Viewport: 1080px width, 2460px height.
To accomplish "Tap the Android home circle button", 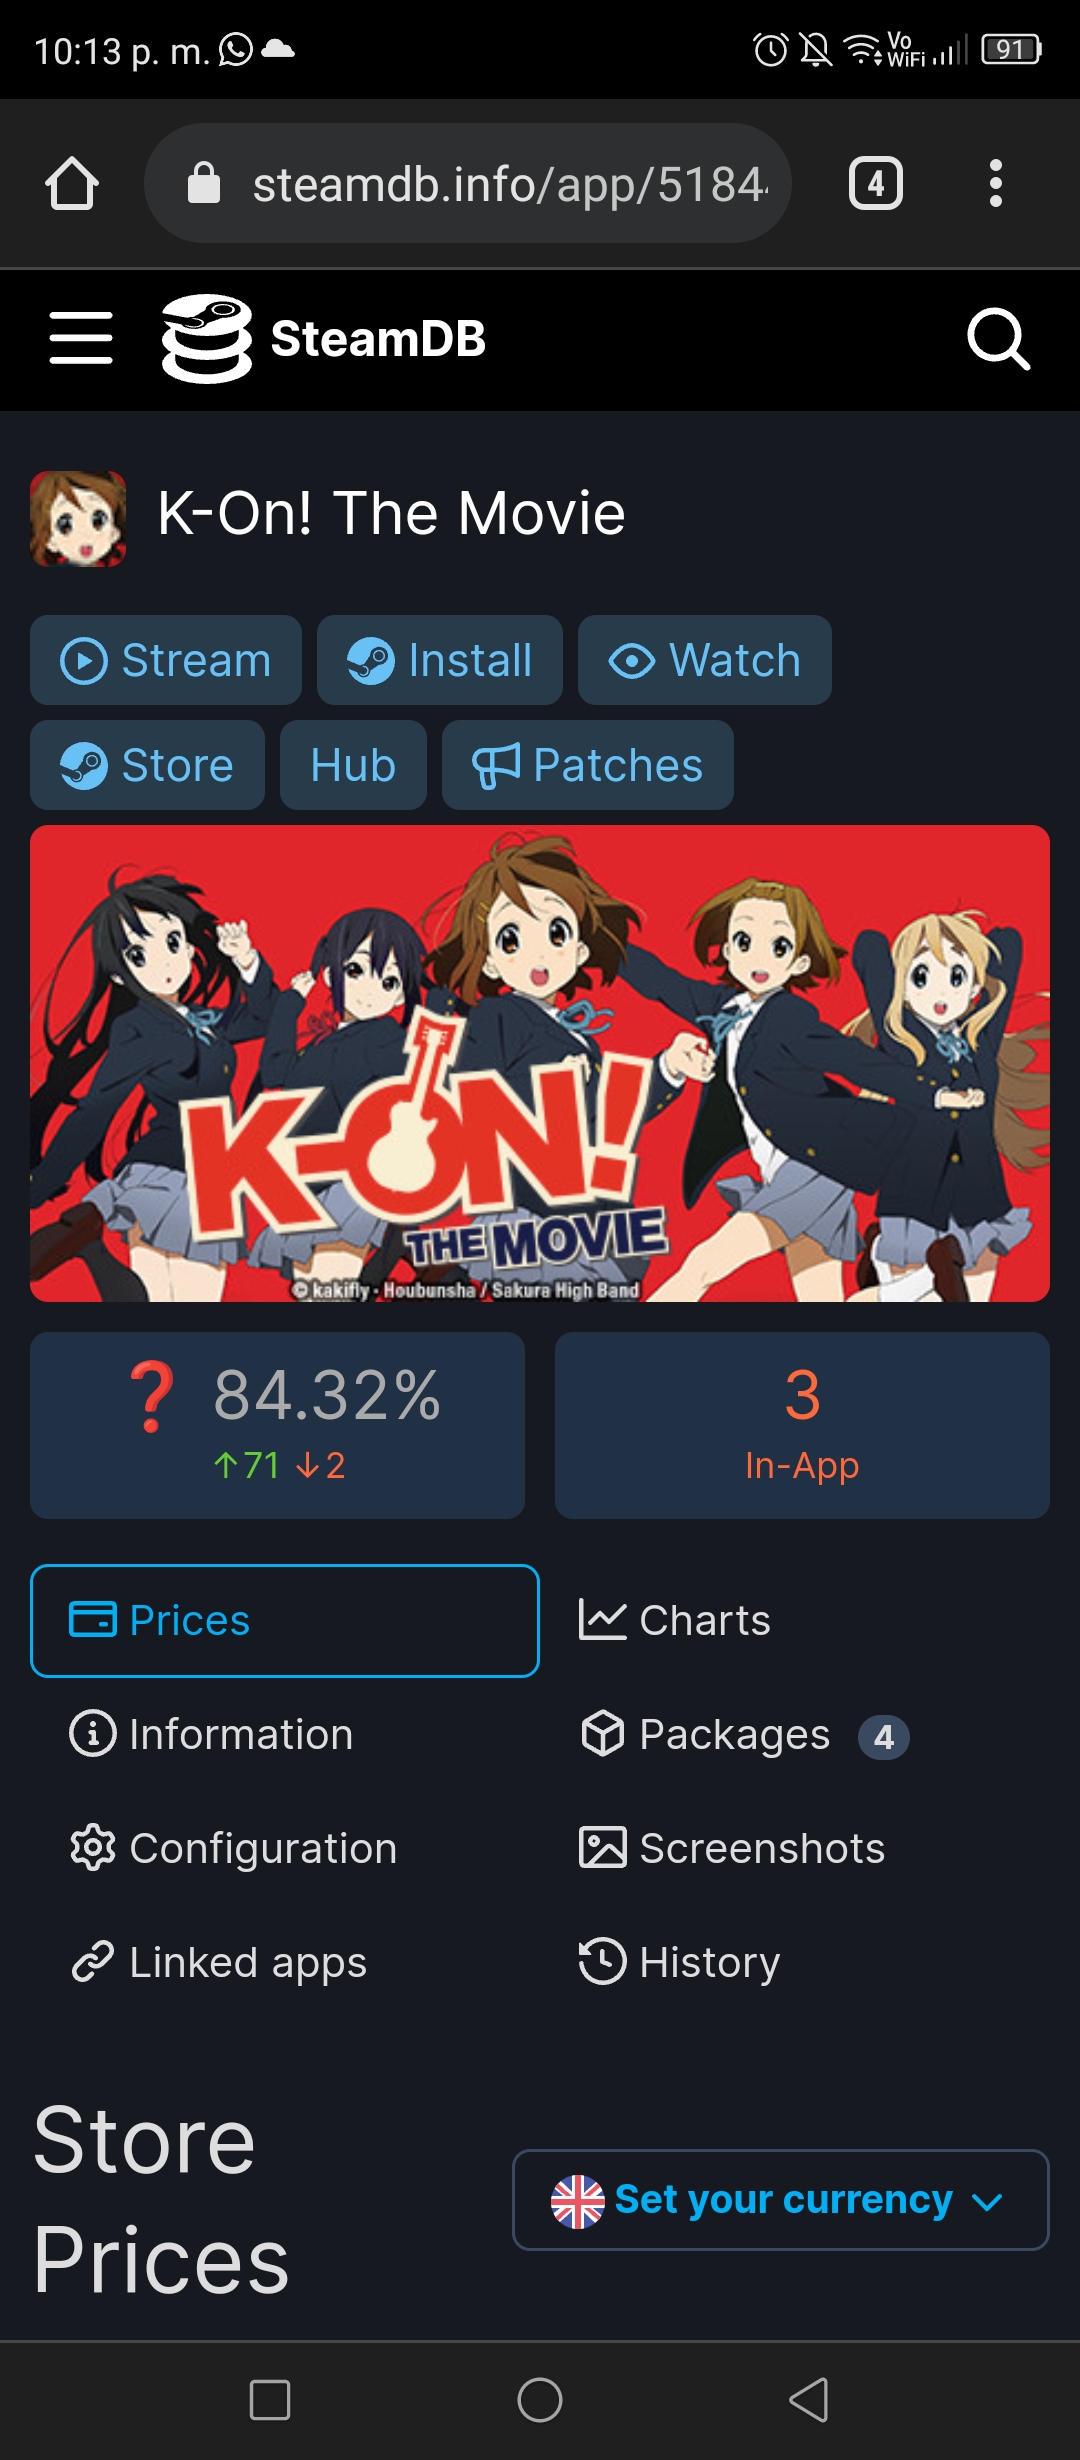I will tap(540, 2400).
